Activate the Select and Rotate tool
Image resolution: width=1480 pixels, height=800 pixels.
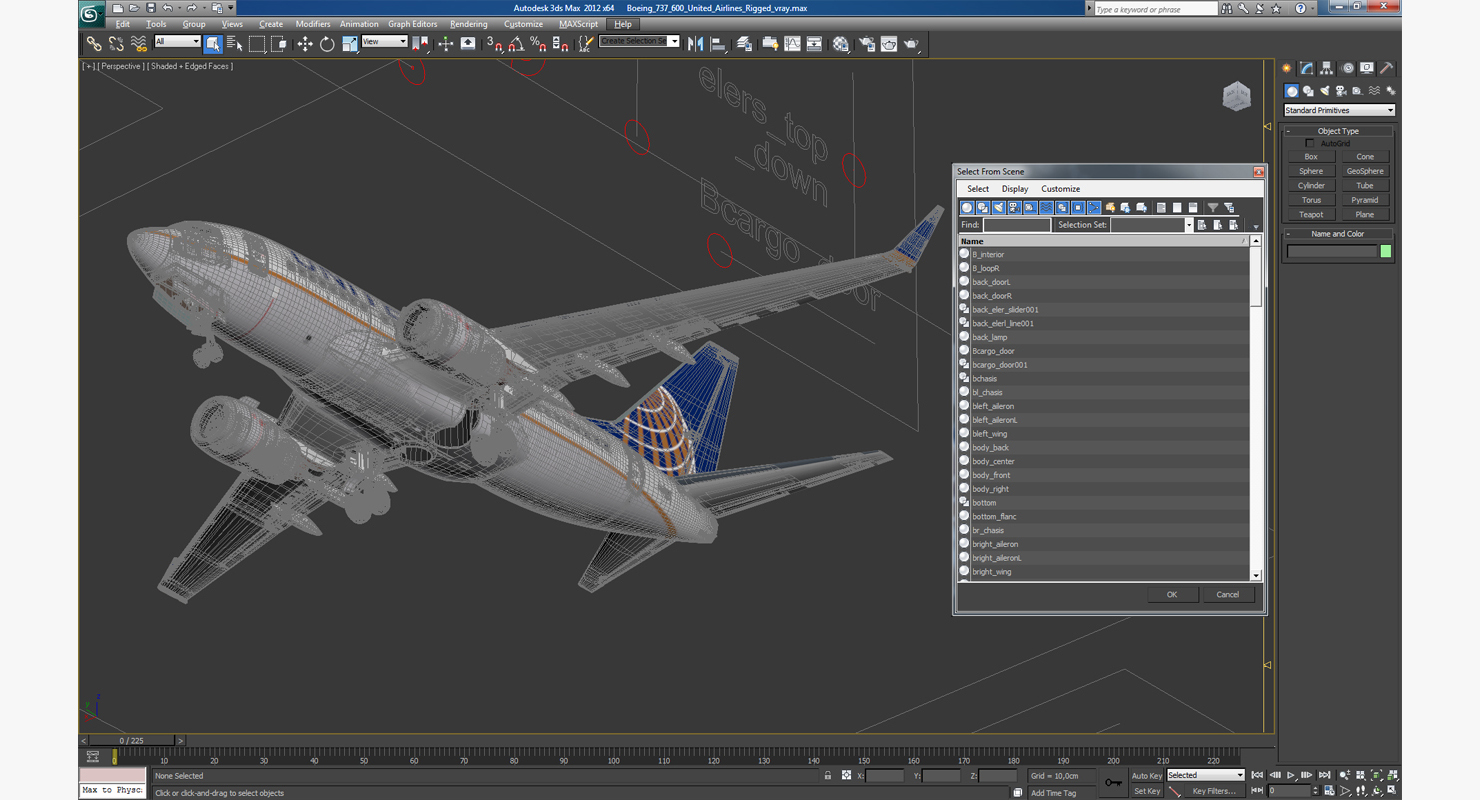(327, 43)
